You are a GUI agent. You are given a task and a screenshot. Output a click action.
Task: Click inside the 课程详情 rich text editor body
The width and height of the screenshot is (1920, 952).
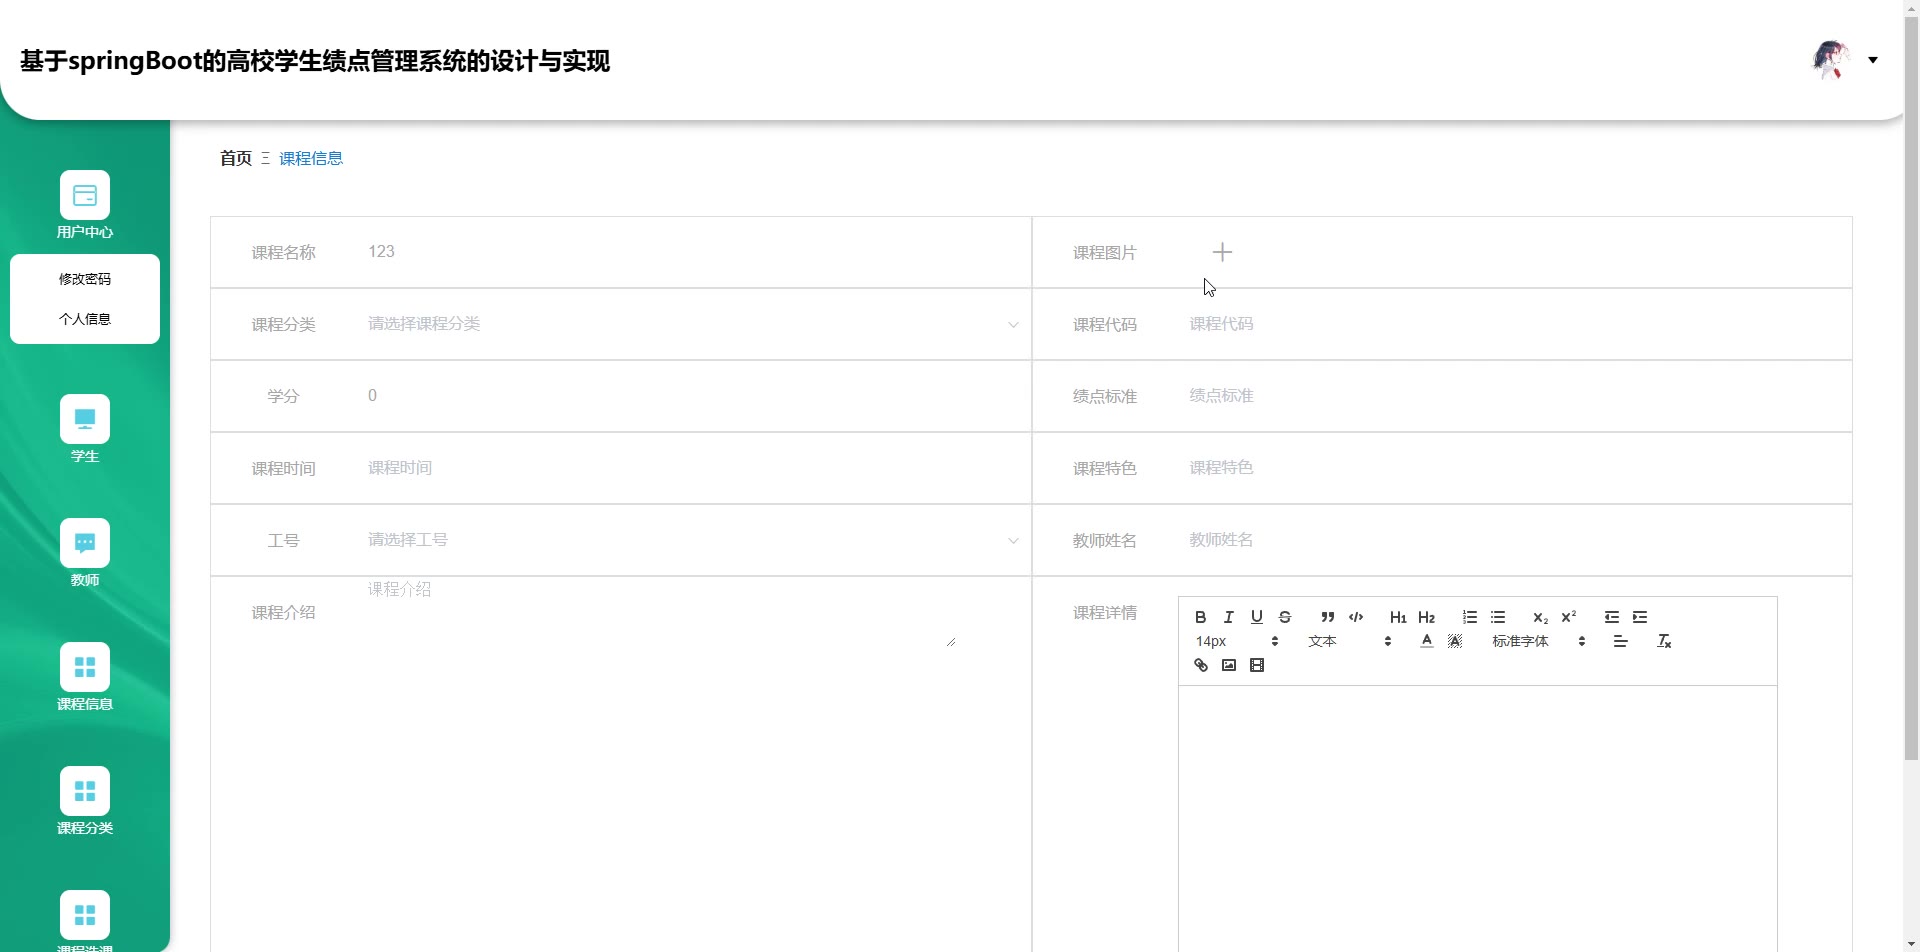(1477, 818)
